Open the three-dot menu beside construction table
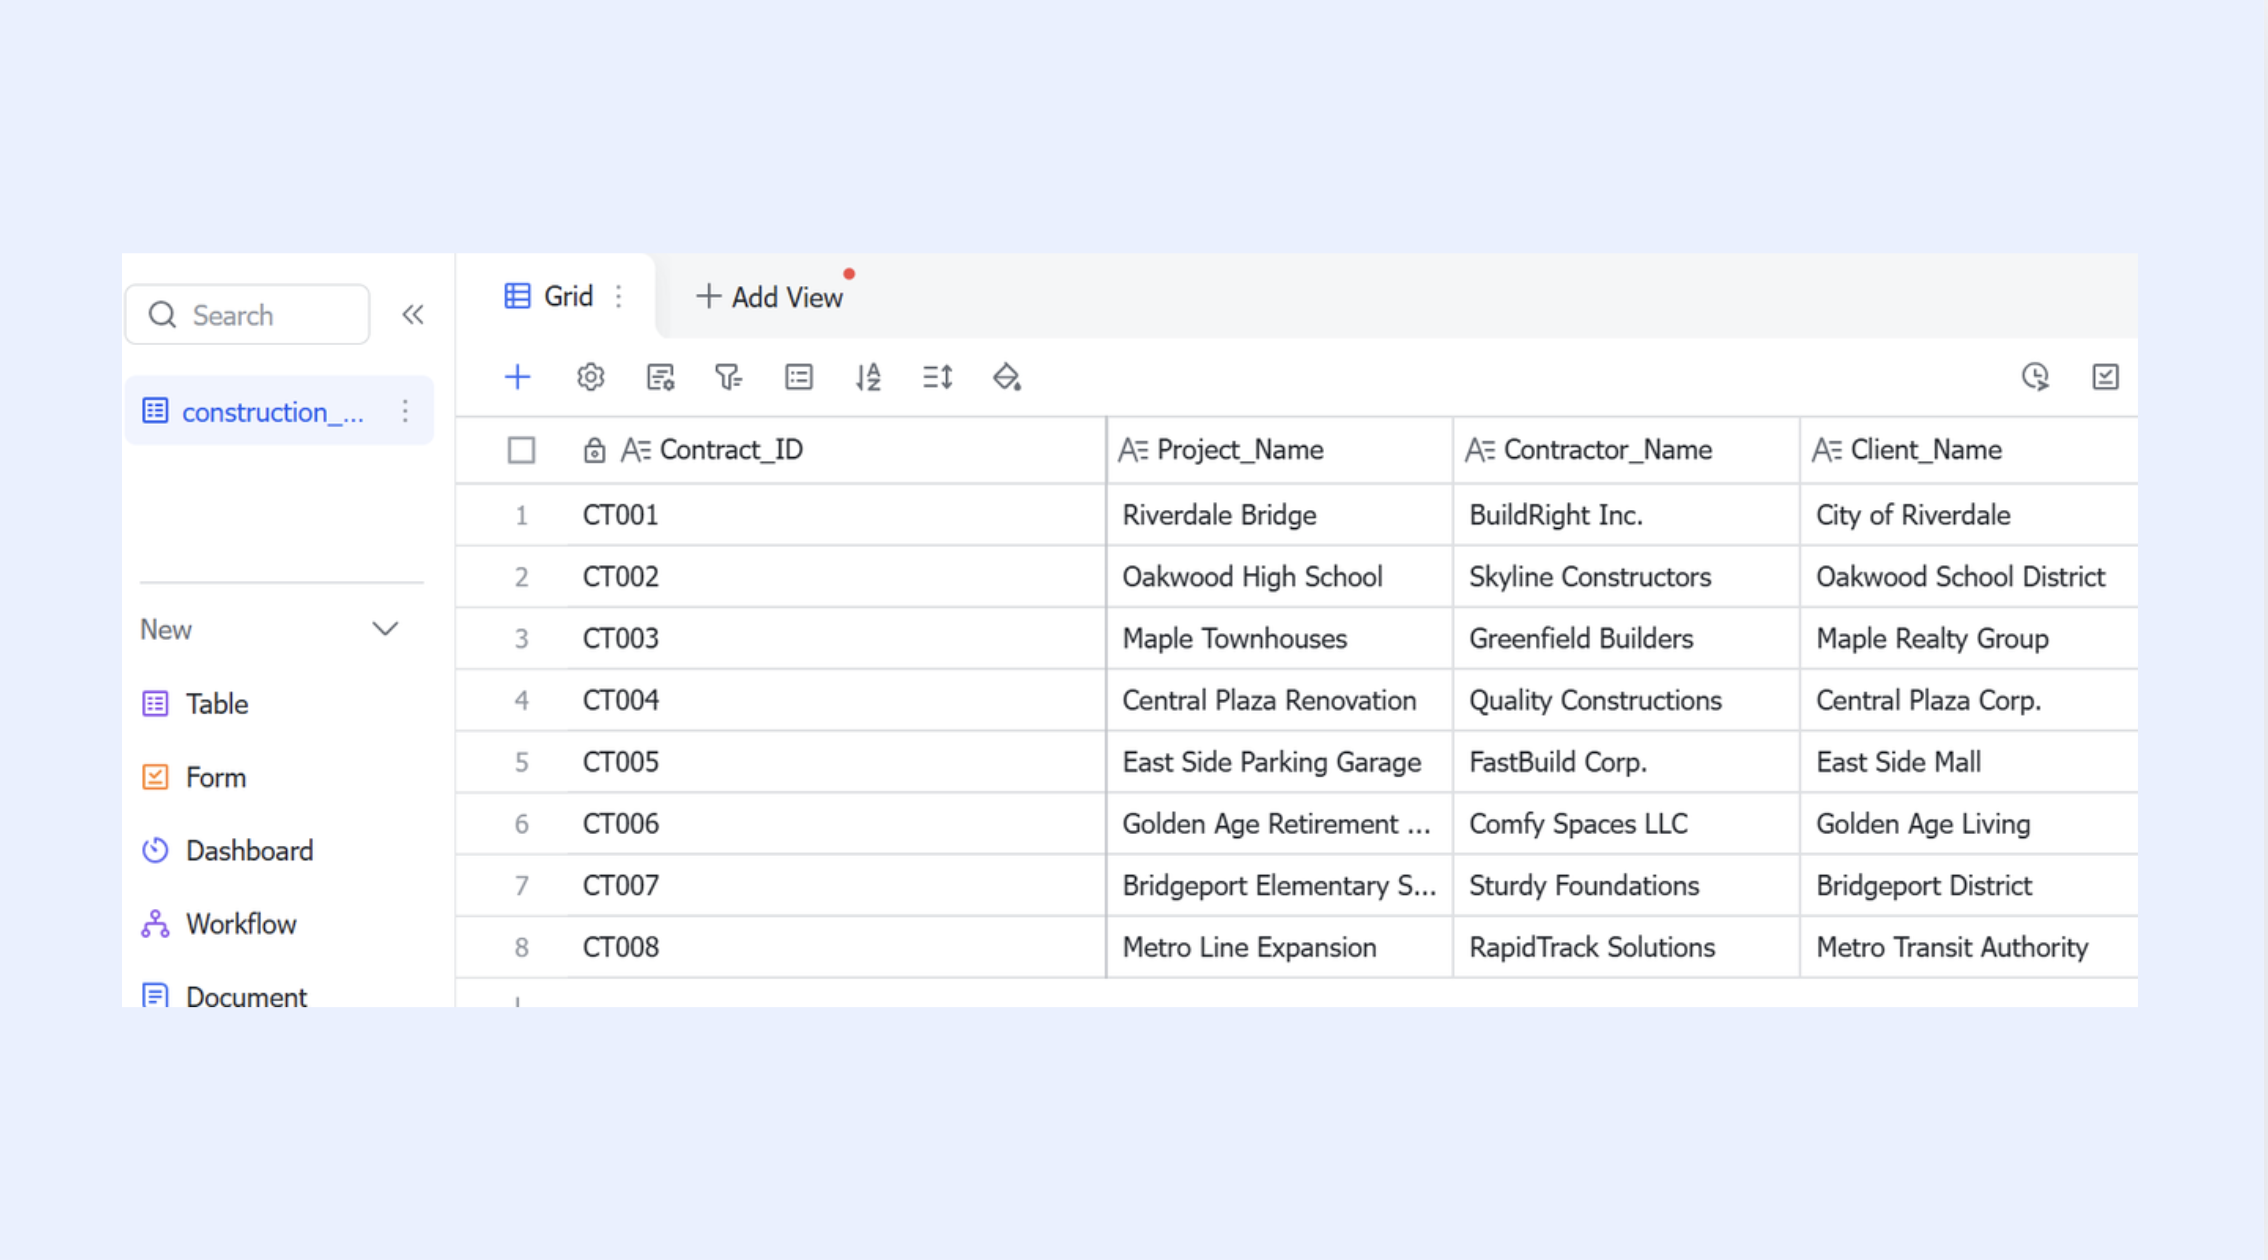This screenshot has height=1260, width=2268. [405, 411]
